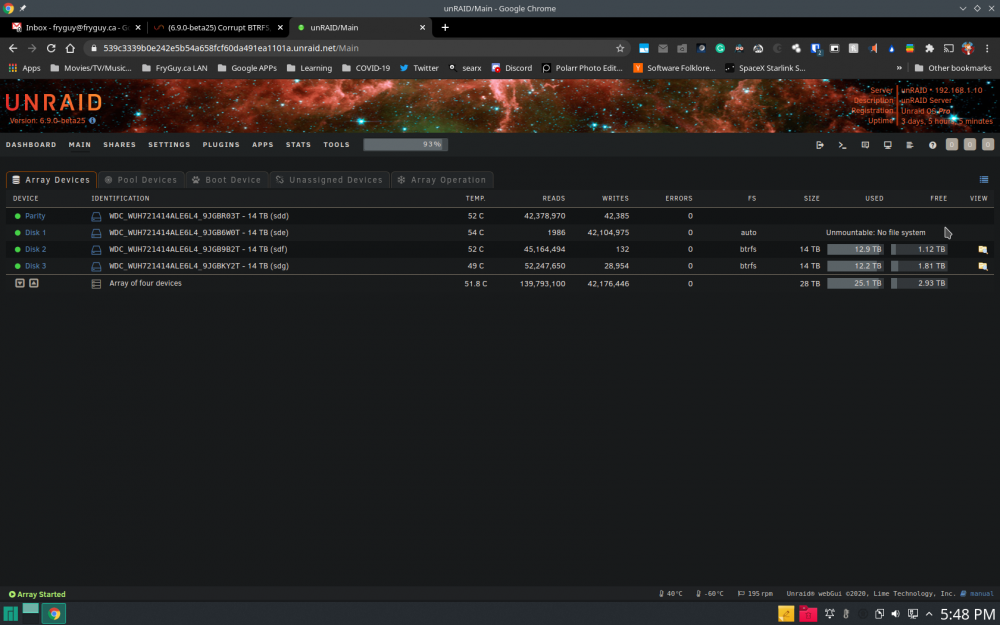Bookmark this page star icon
This screenshot has width=1000, height=625.
(x=620, y=48)
